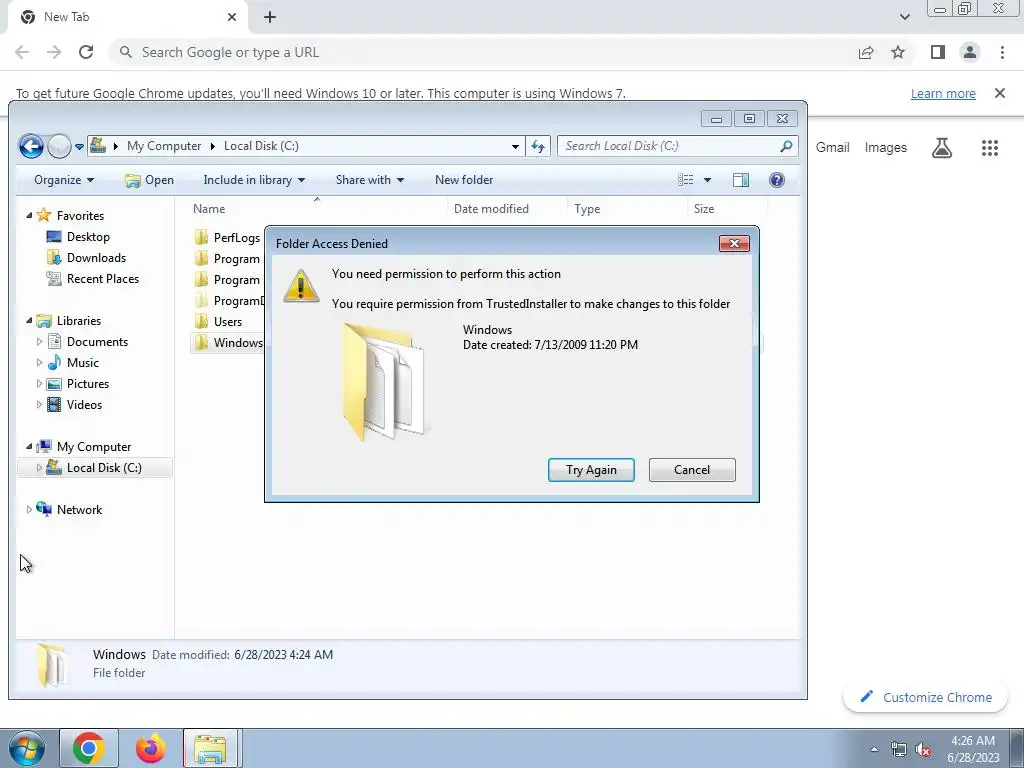
Task: Click New folder in Explorer toolbar
Action: click(464, 180)
